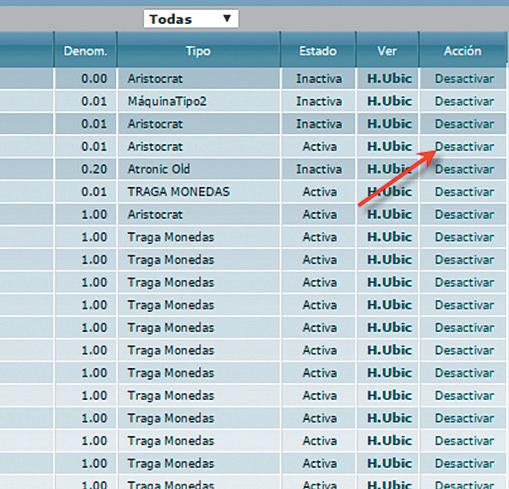Viewport: 509px width, 489px height.
Task: Open H.Ubic for the 1.00 Aristocrat row
Action: [389, 214]
